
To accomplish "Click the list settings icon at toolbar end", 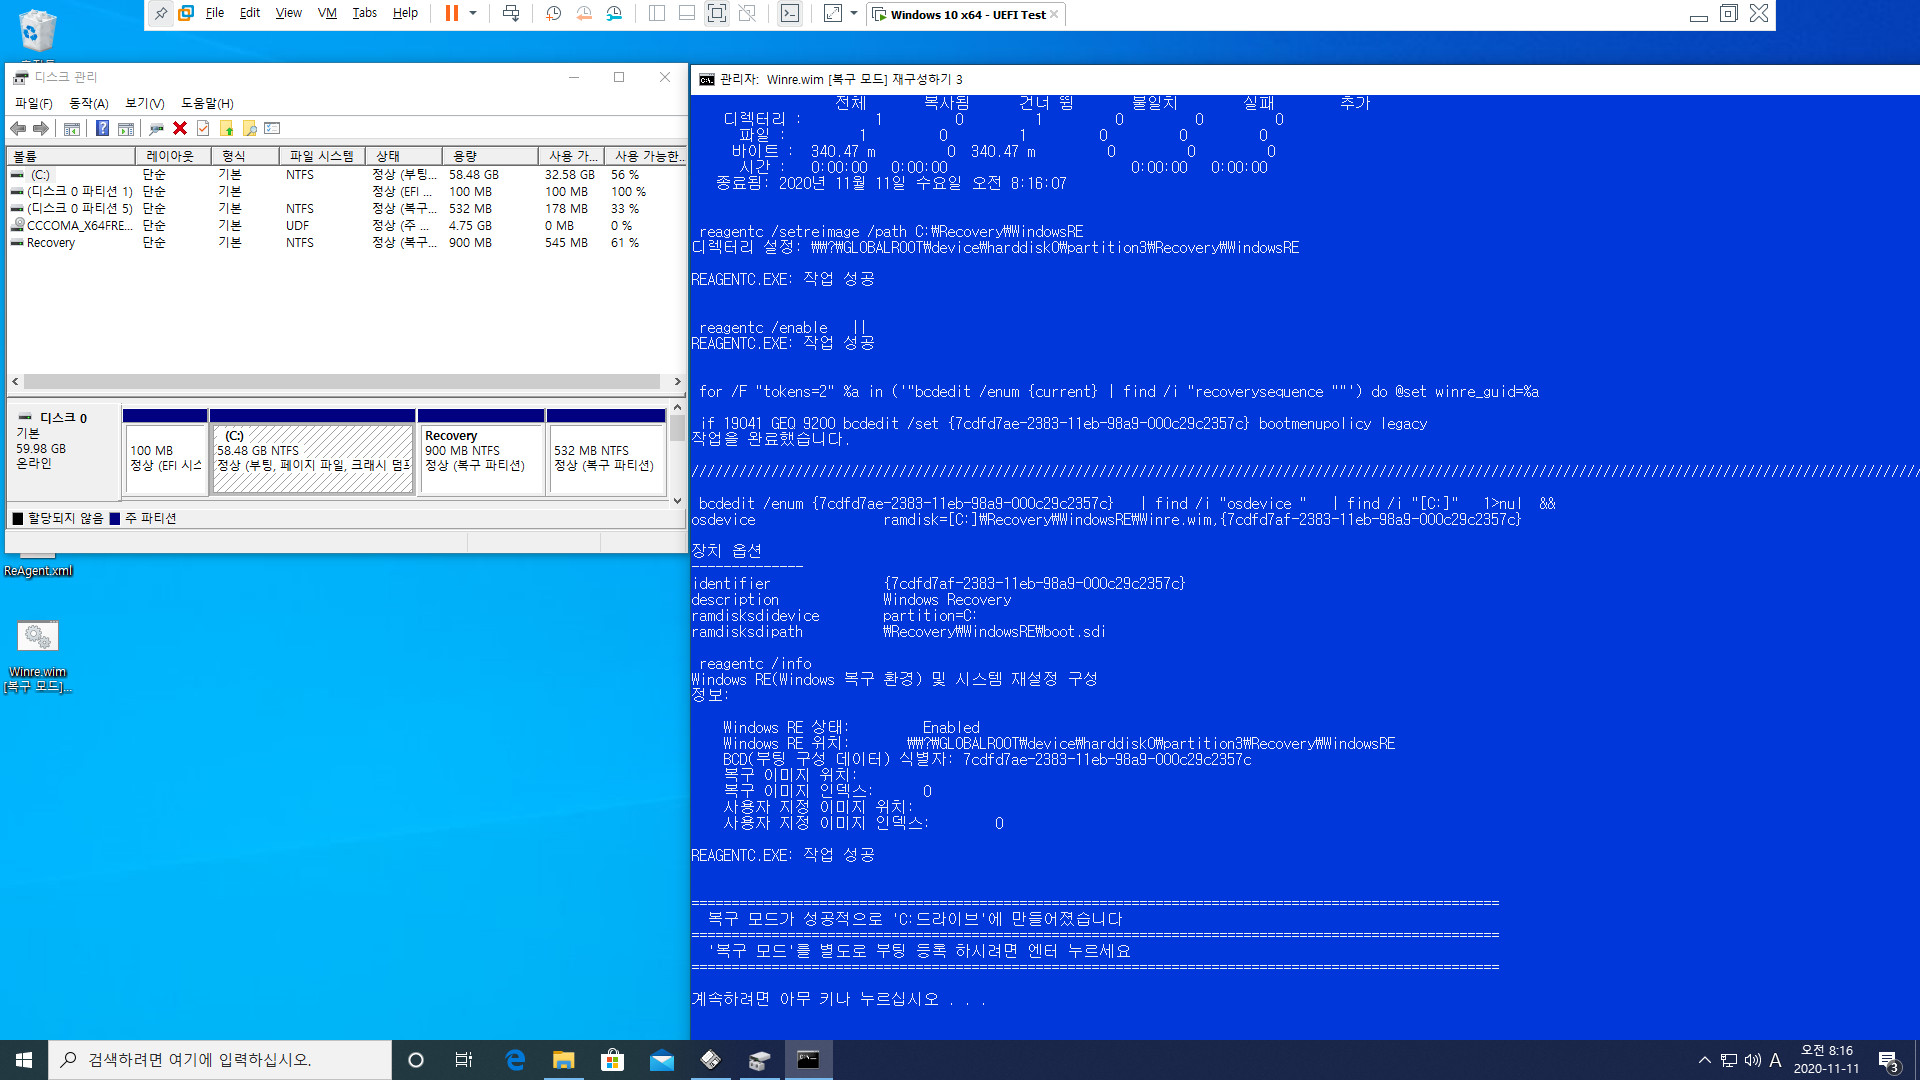I will pos(273,128).
